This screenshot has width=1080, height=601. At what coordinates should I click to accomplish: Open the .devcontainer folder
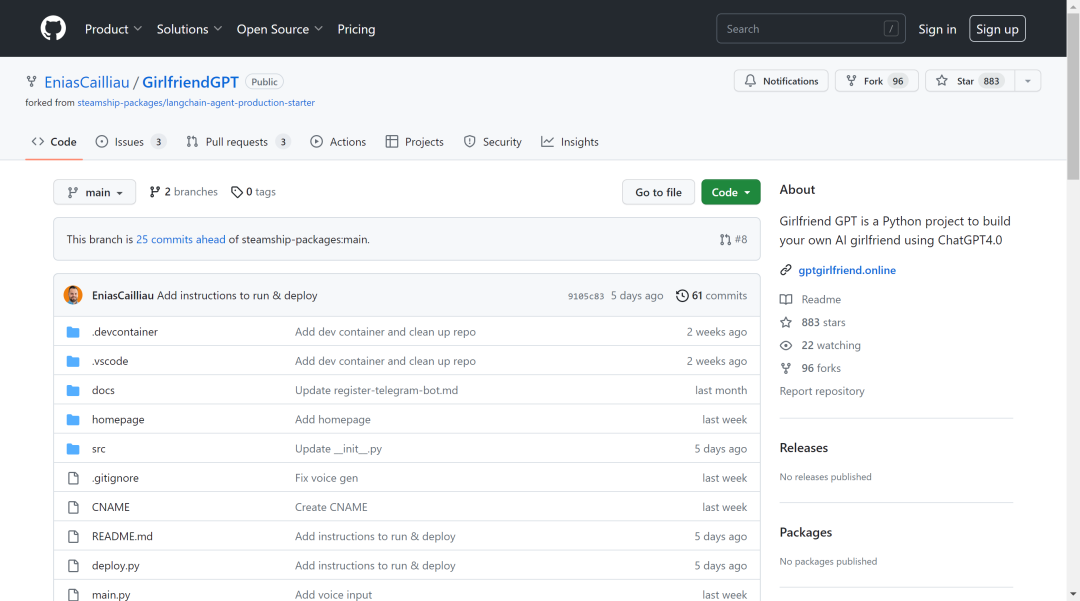125,332
